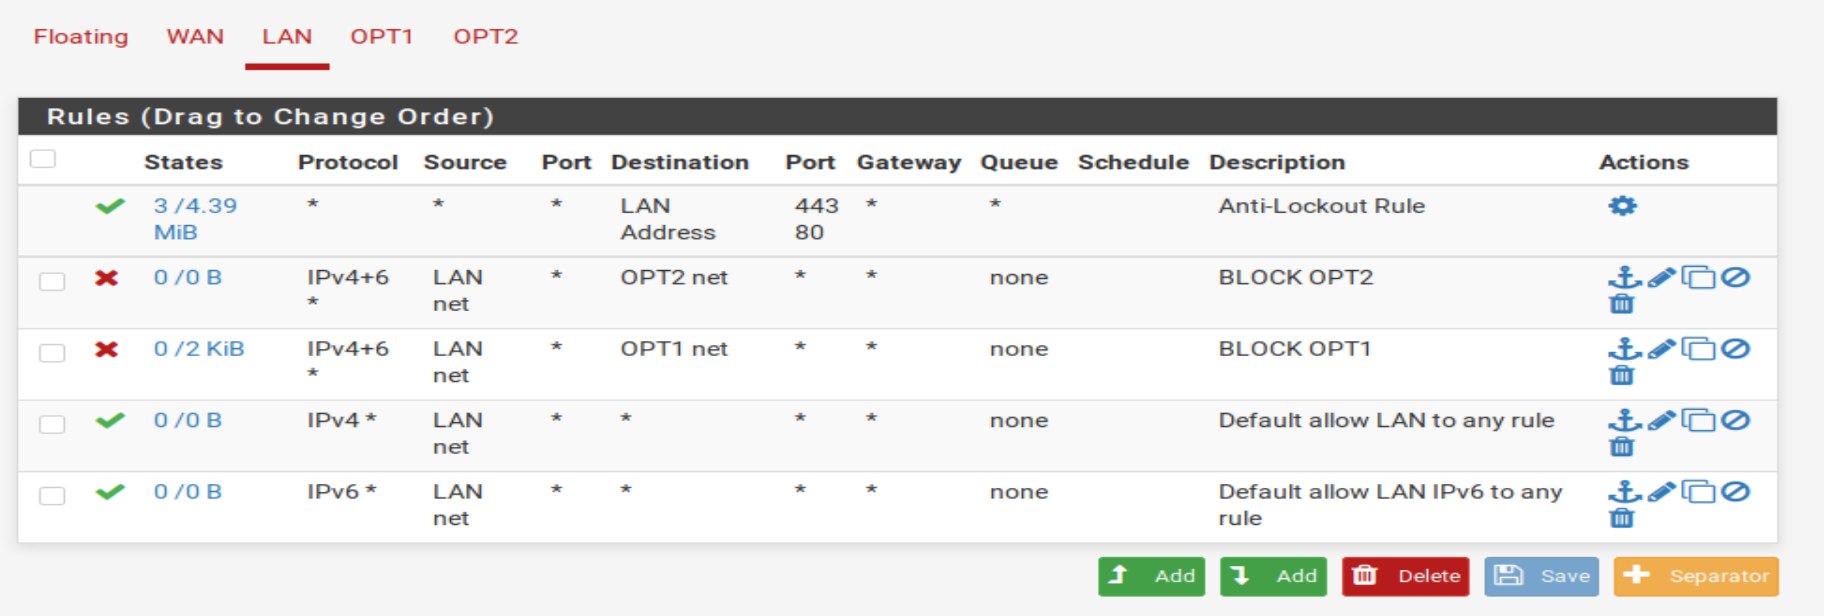The image size is (1824, 616).
Task: Edit the BLOCK OPT2 rule pencil
Action: (1661, 277)
